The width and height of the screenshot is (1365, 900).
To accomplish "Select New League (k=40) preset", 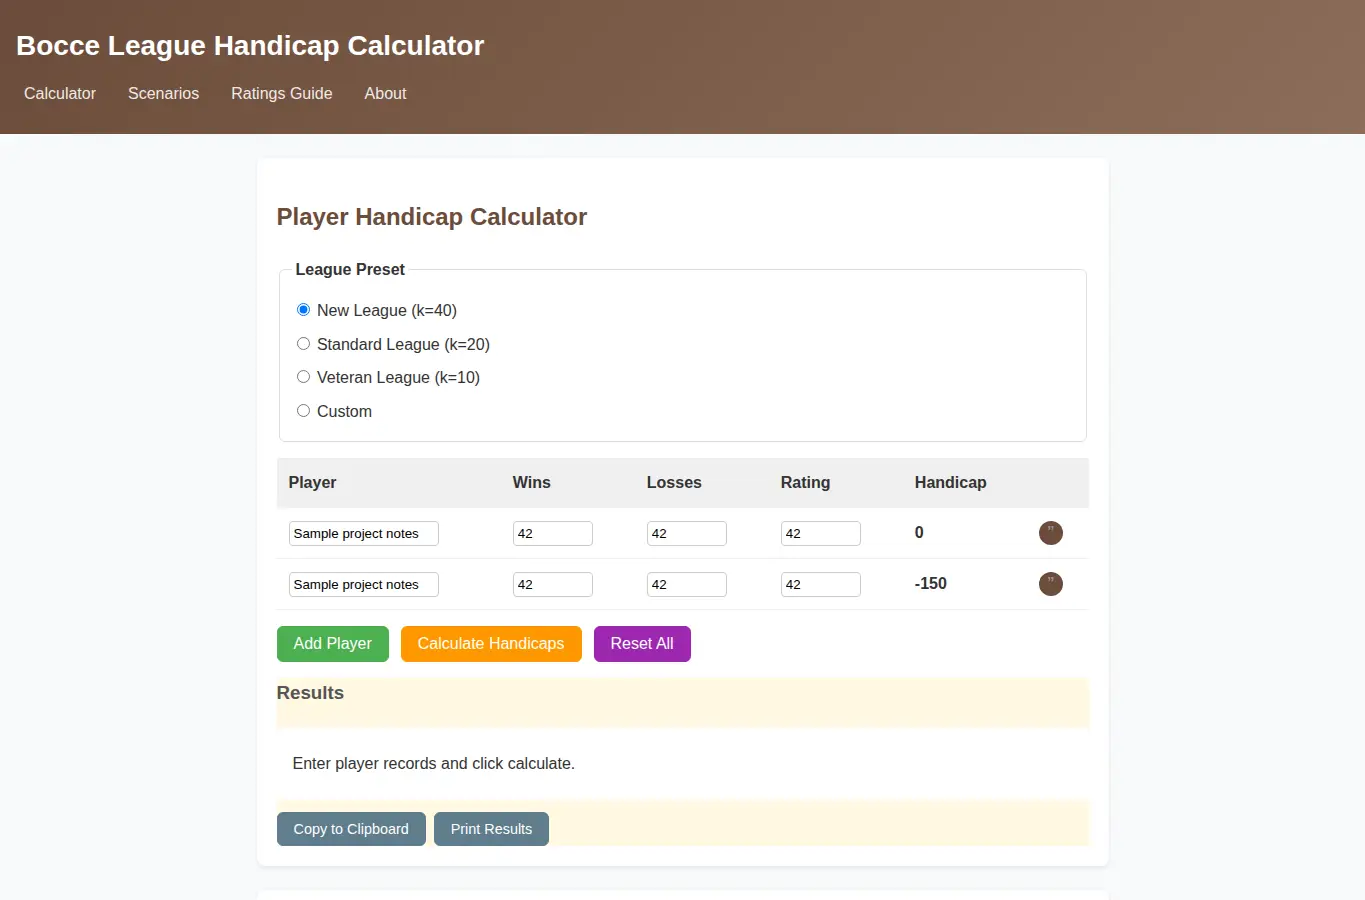I will pyautogui.click(x=303, y=310).
